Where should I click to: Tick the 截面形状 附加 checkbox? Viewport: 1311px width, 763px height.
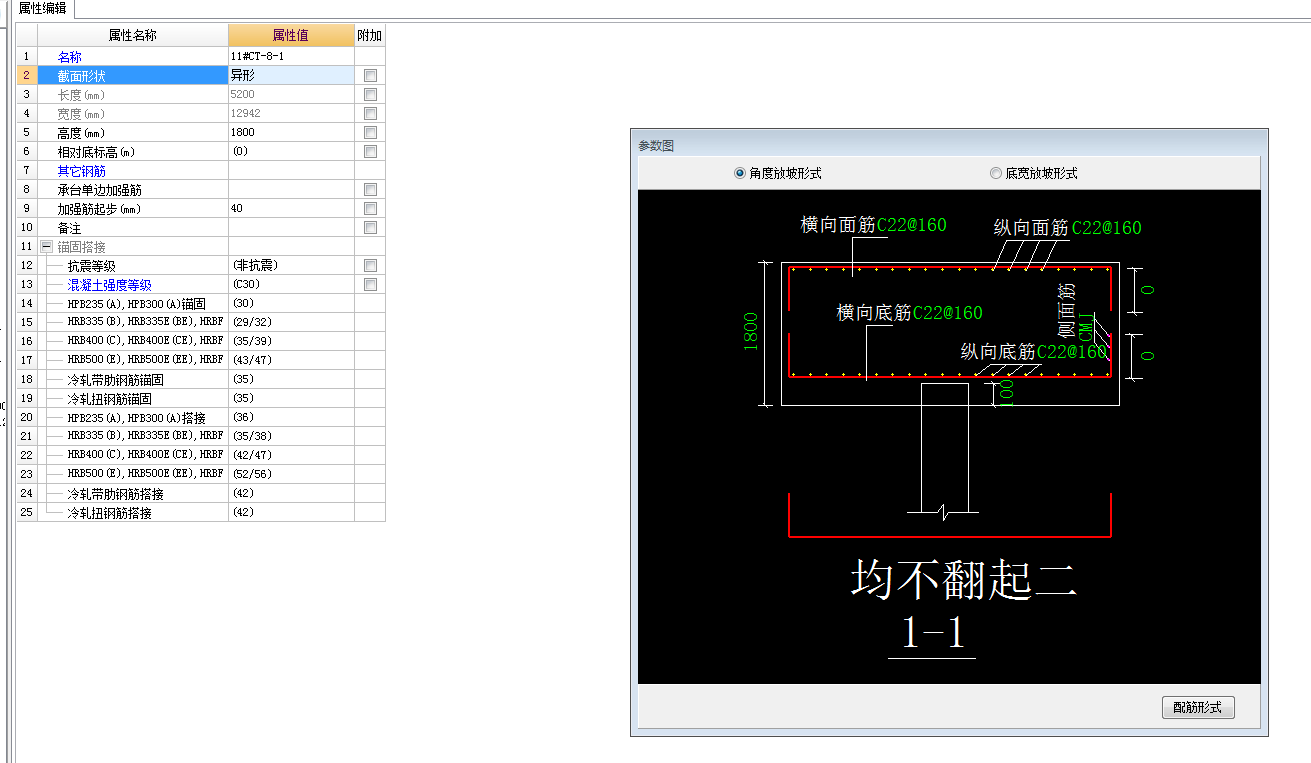(370, 75)
